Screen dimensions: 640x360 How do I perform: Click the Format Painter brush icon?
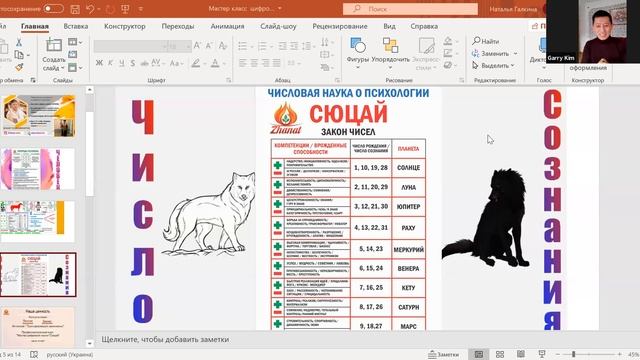coord(19,67)
